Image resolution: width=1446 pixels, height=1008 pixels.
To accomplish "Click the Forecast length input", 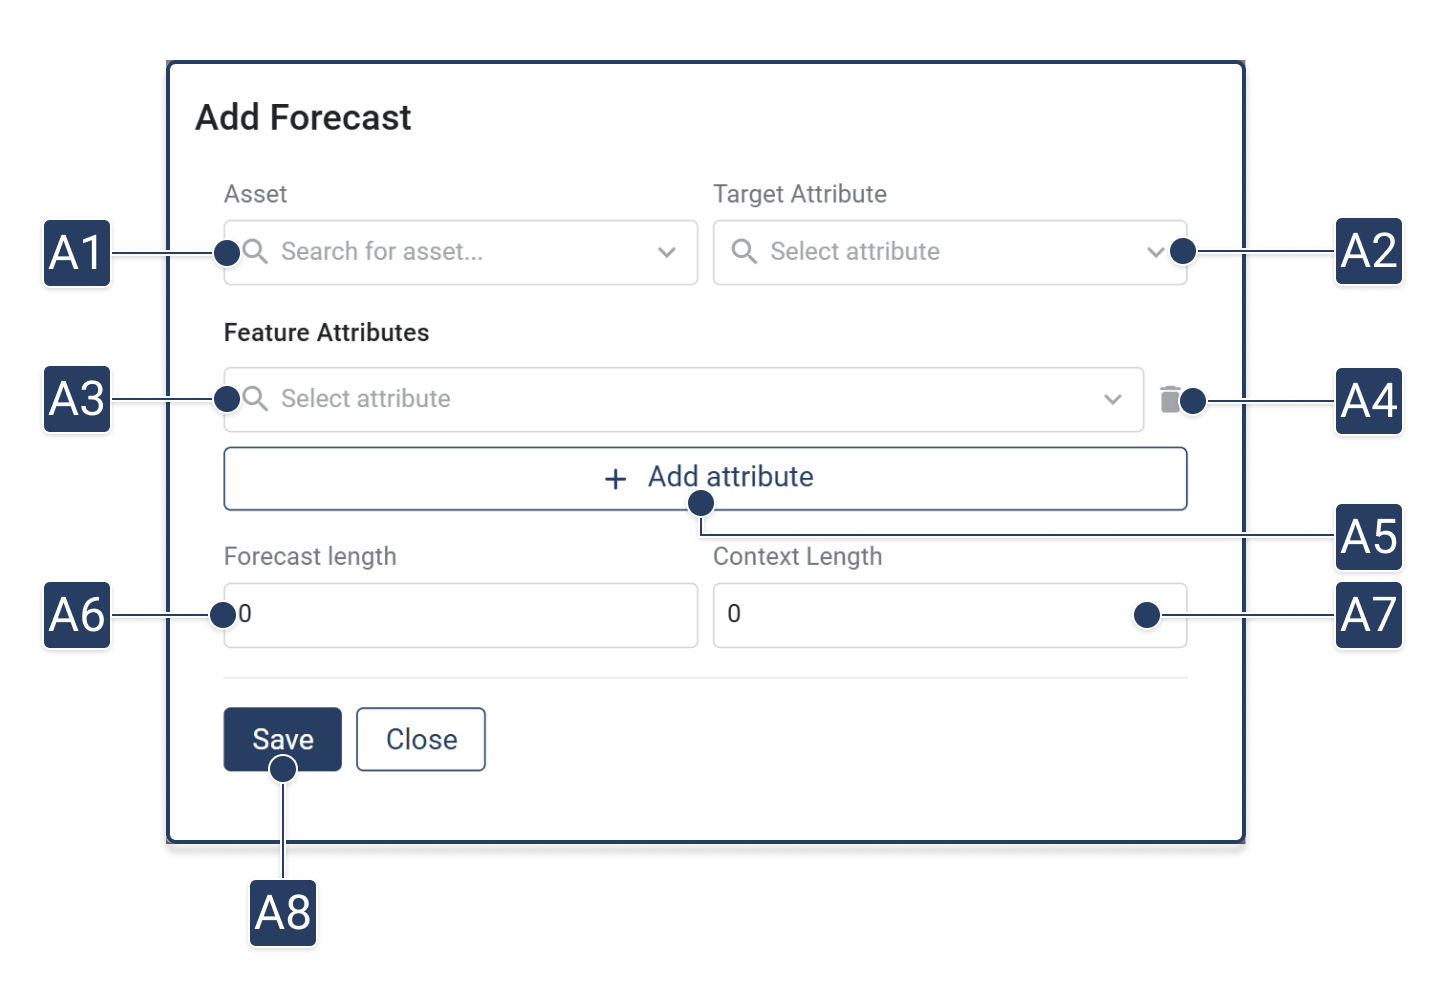I will (460, 615).
